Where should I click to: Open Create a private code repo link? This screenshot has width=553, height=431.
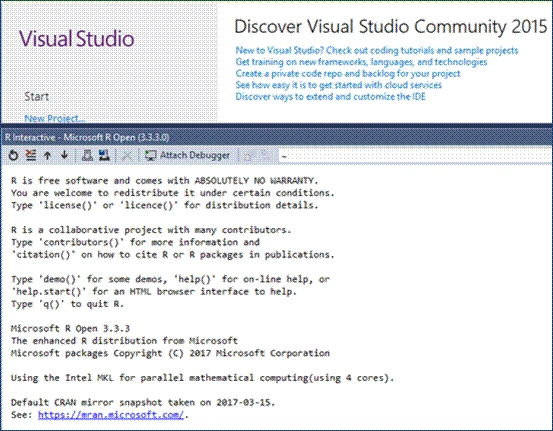tap(348, 73)
